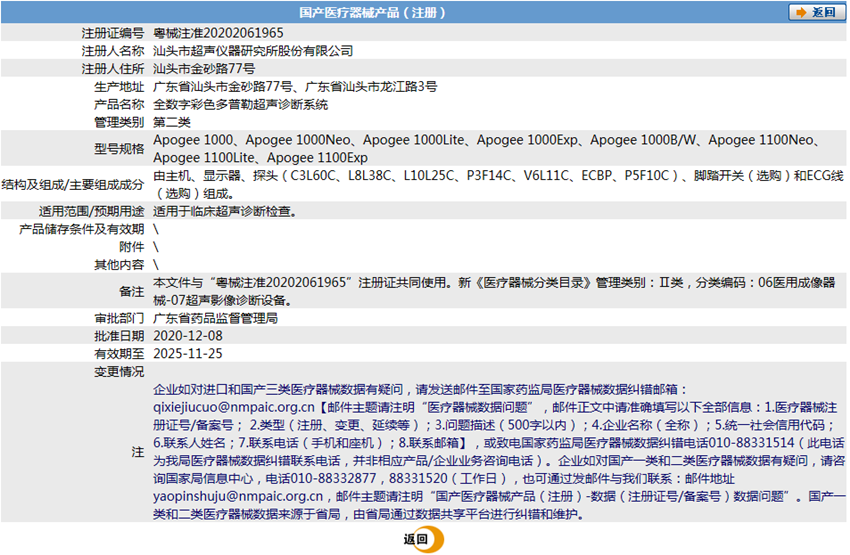Select registration number 粤械注准20202061965
The height and width of the screenshot is (555, 850).
pos(218,33)
